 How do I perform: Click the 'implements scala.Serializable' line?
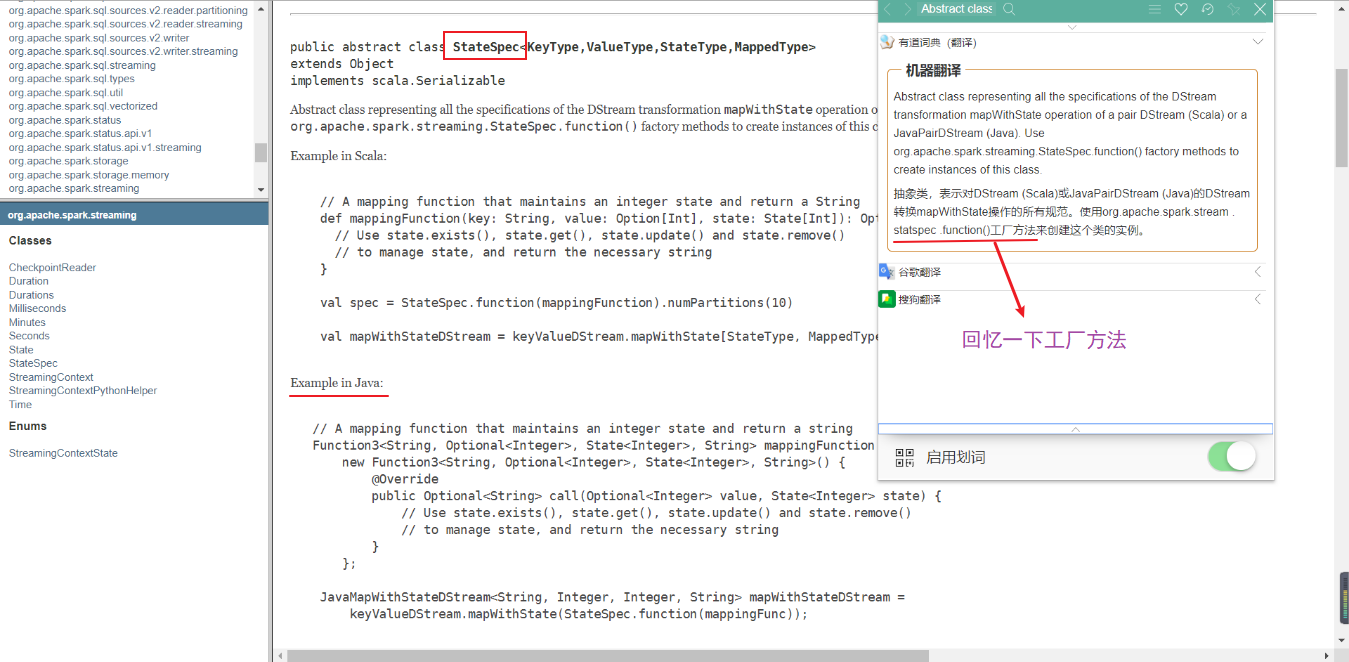point(397,80)
